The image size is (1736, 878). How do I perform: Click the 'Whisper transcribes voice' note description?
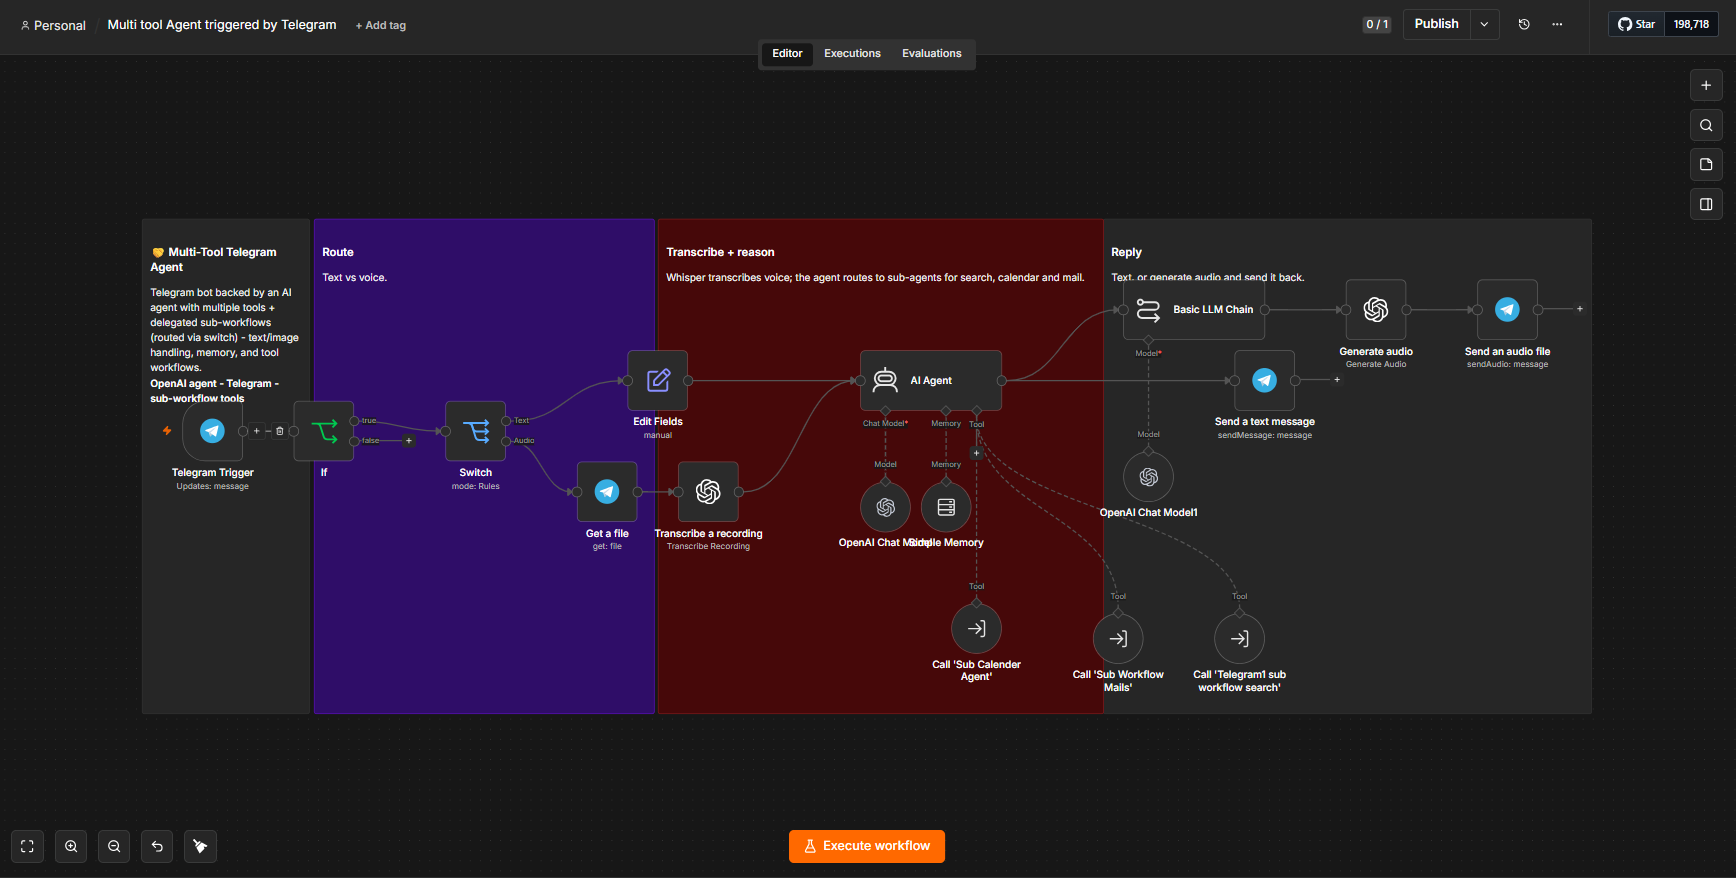point(875,278)
